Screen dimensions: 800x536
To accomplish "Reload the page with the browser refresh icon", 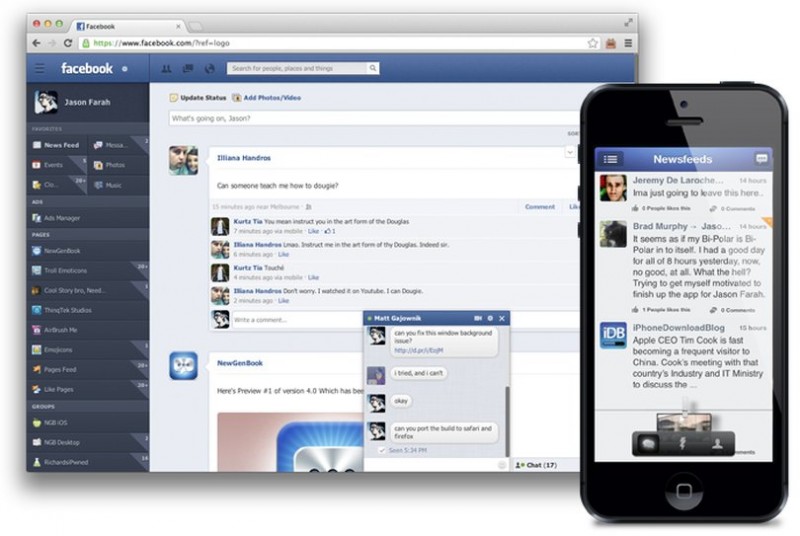I will (68, 43).
